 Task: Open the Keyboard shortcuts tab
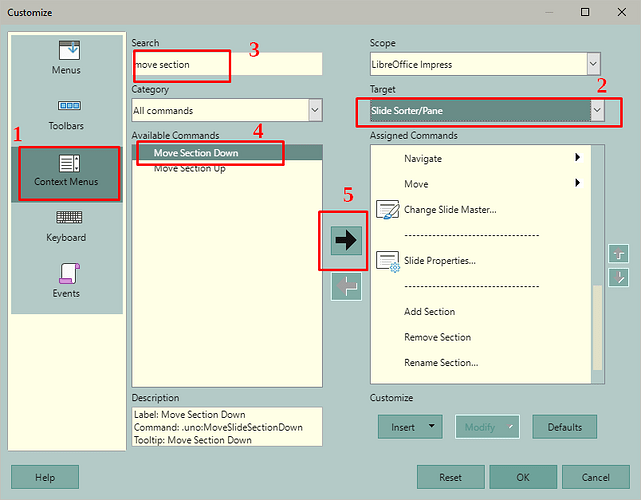coord(66,226)
